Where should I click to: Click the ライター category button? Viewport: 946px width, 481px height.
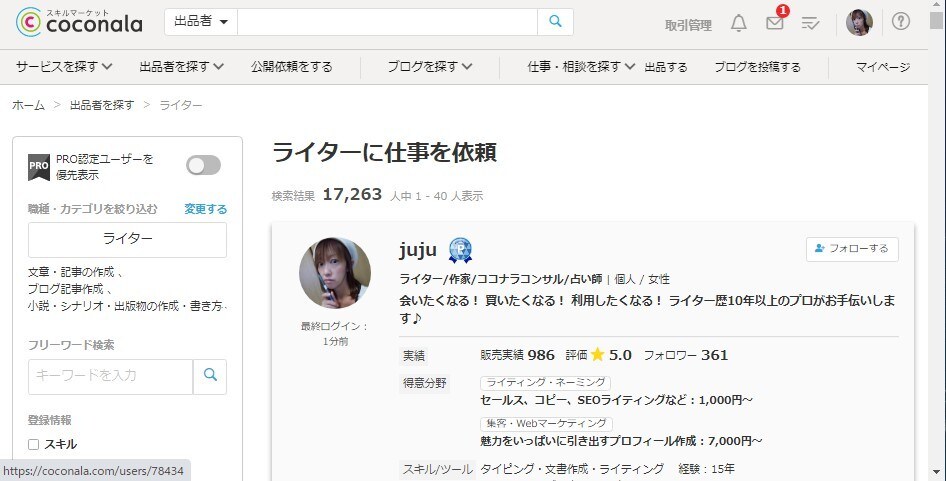pyautogui.click(x=127, y=240)
